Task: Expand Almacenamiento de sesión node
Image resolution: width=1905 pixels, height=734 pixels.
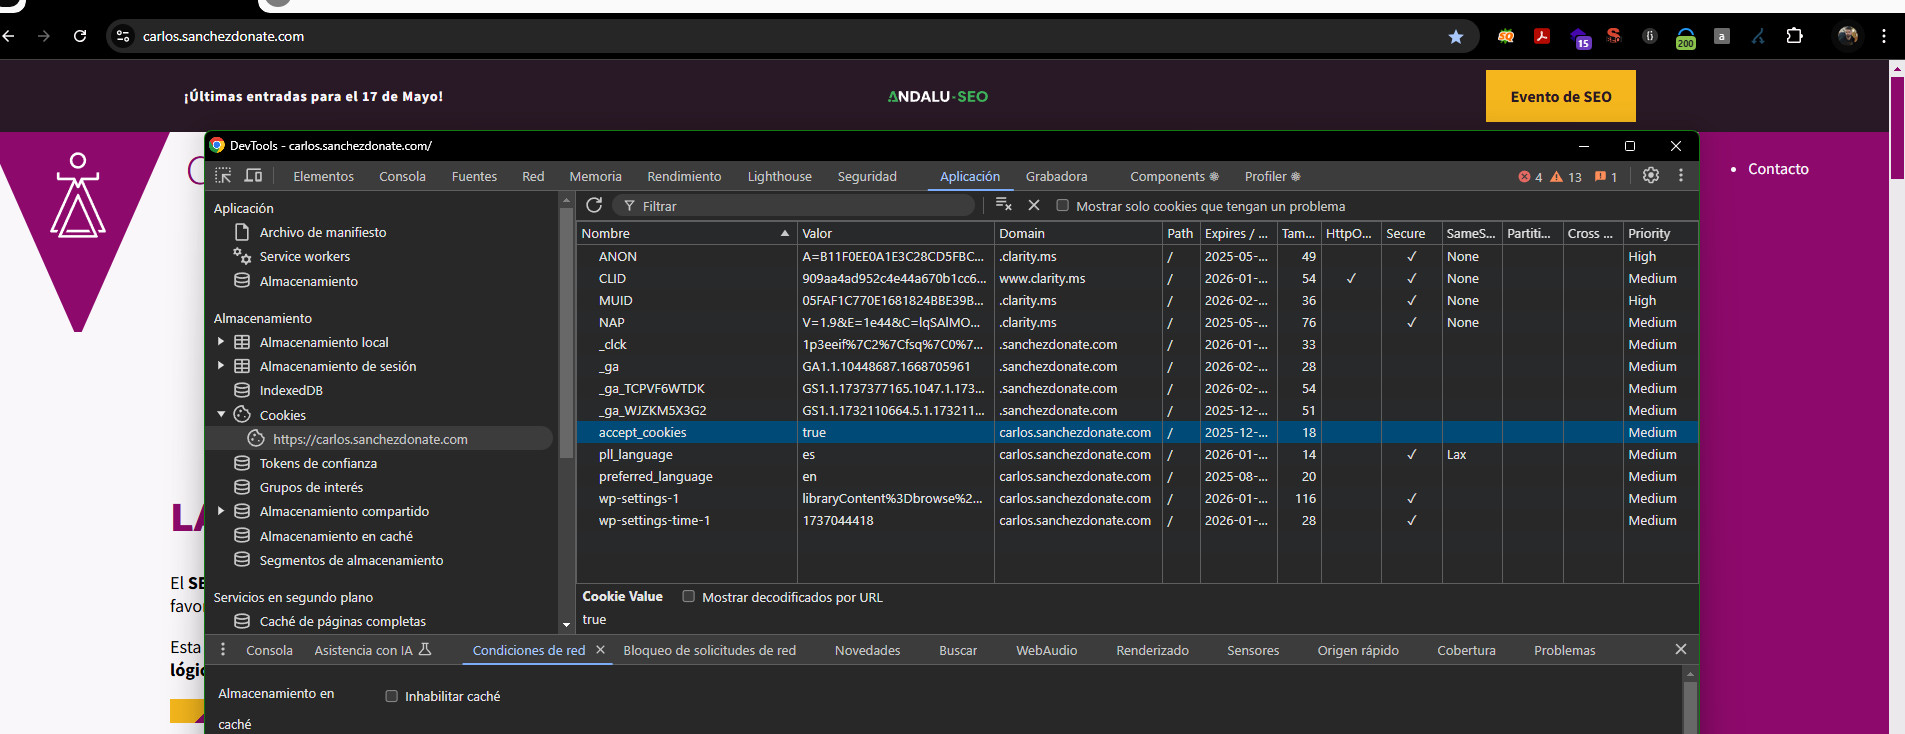Action: [221, 366]
